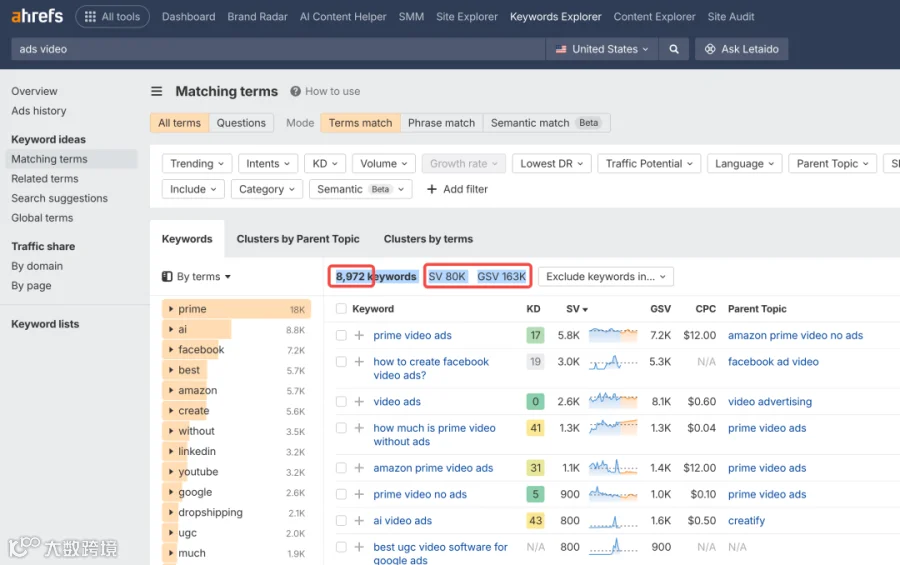
Task: Click plus icon beside prime video ads
Action: pyautogui.click(x=359, y=335)
